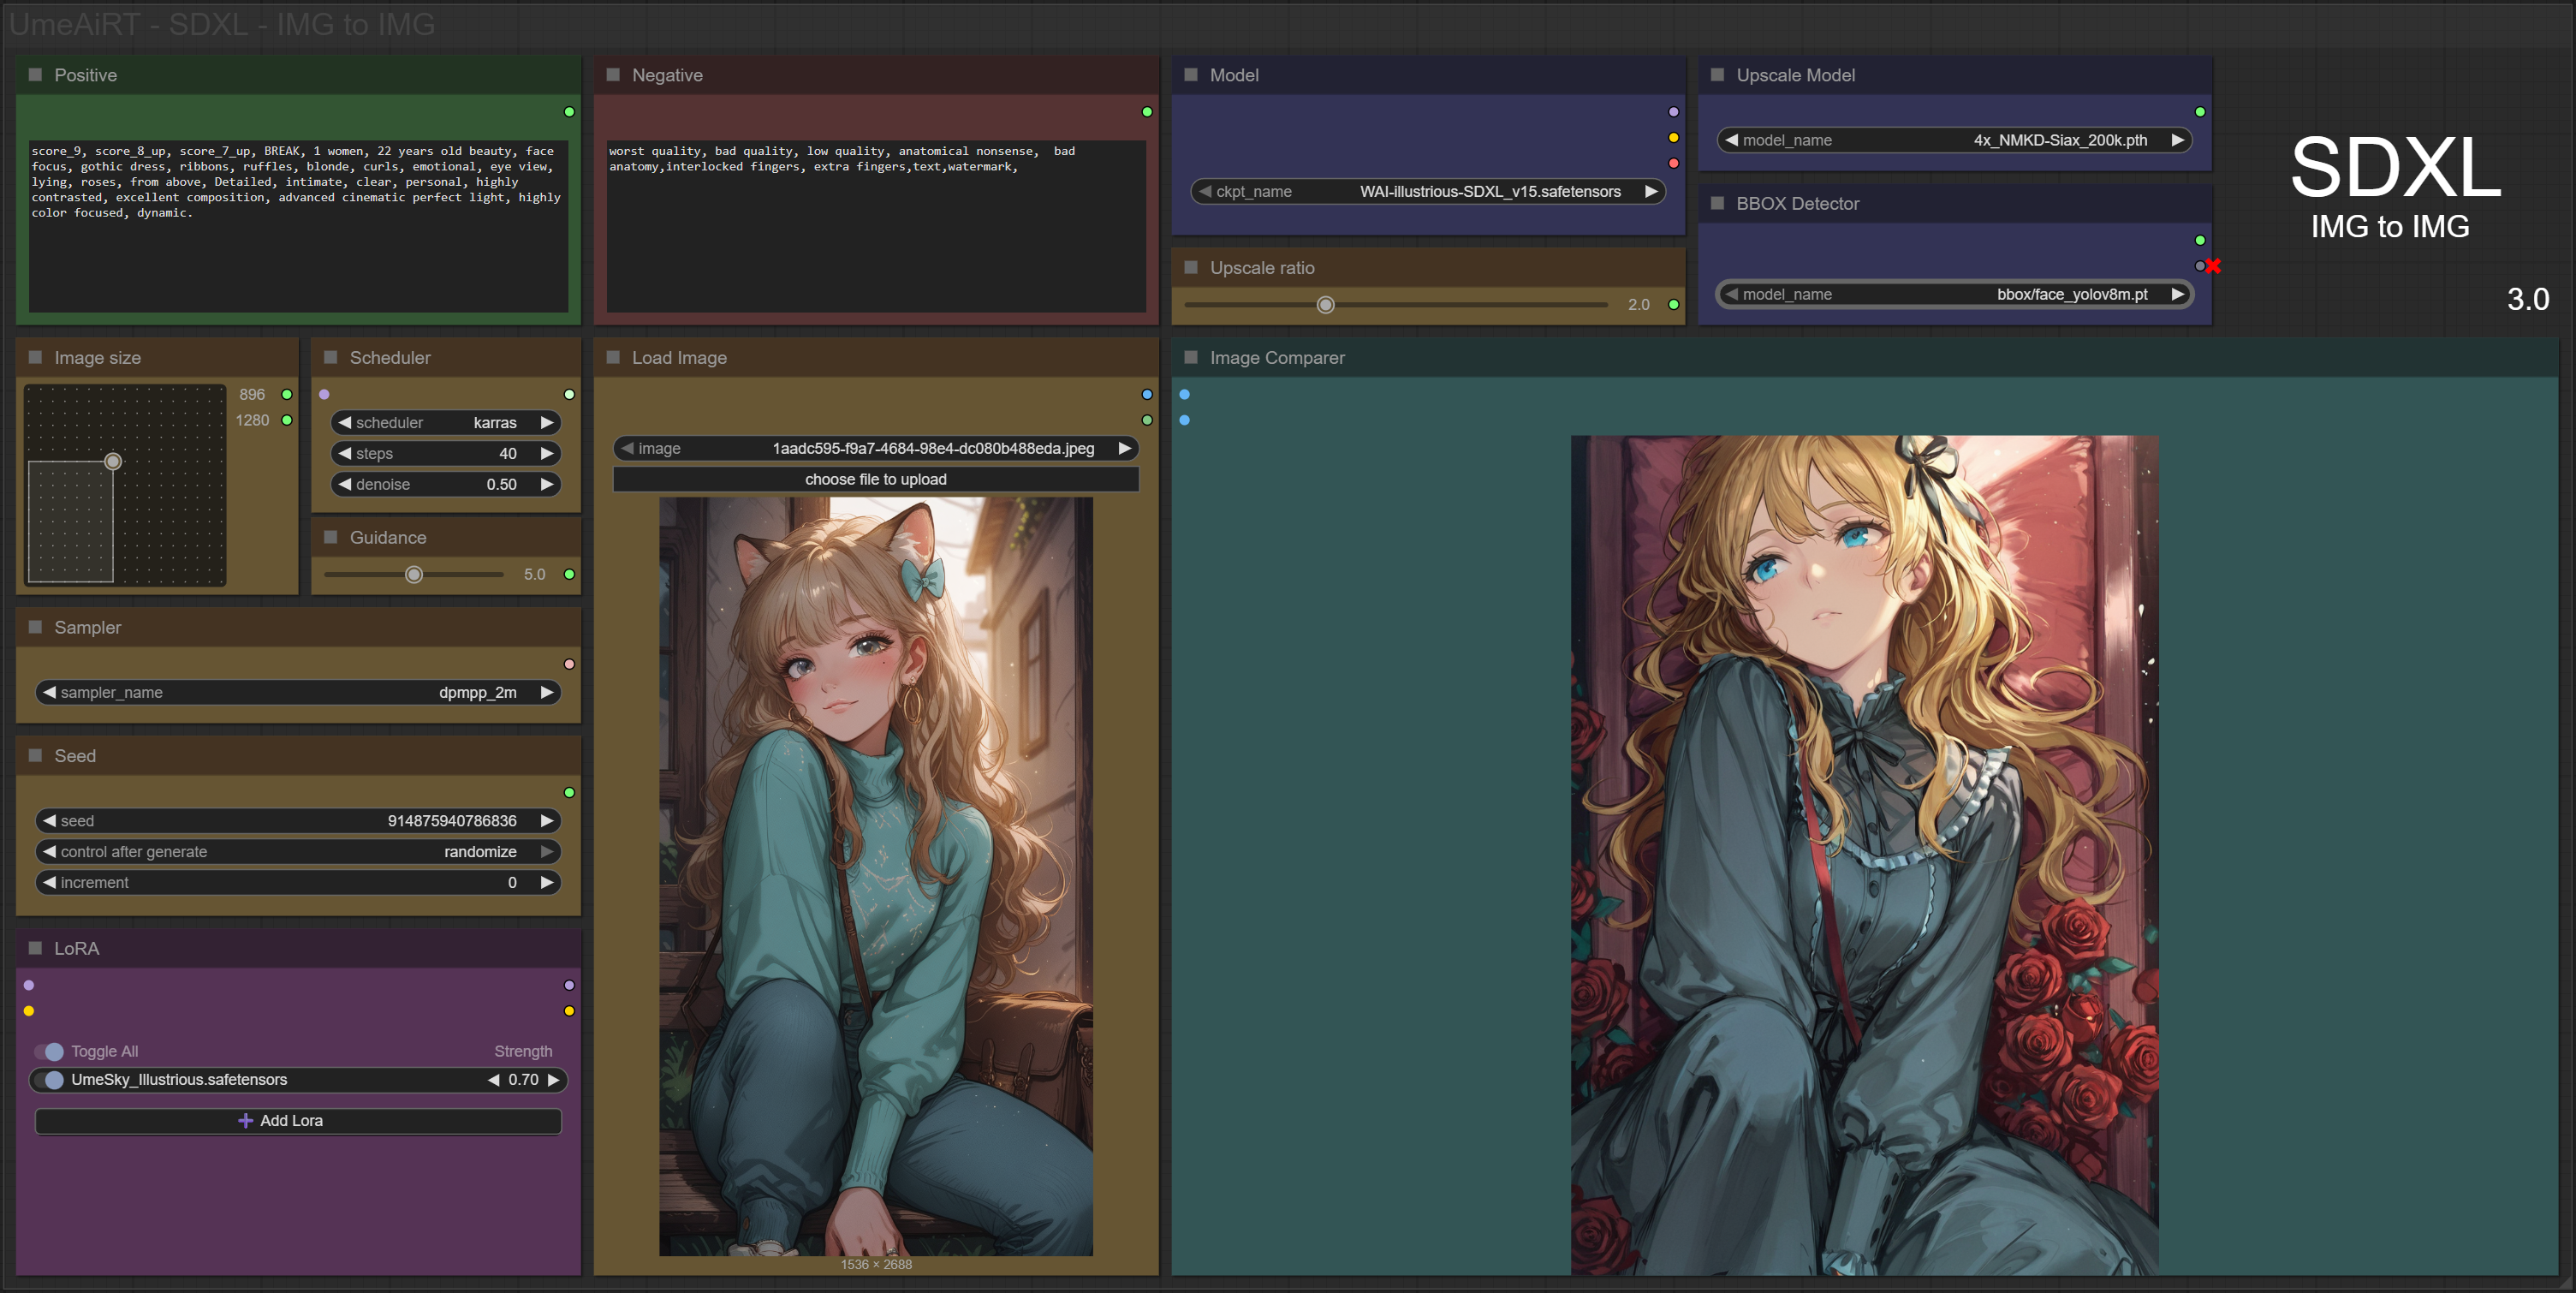2576x1293 pixels.
Task: Click choose file to upload button
Action: tap(875, 479)
